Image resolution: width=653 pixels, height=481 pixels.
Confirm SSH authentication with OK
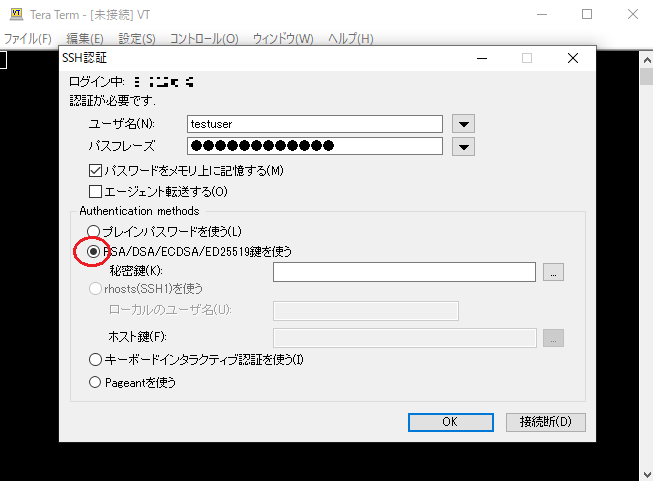click(451, 422)
